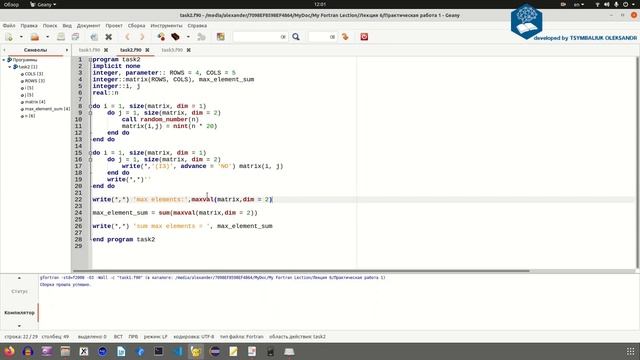Open the show applications grid button
Screen dimensions: 640x360
(x=630, y=351)
